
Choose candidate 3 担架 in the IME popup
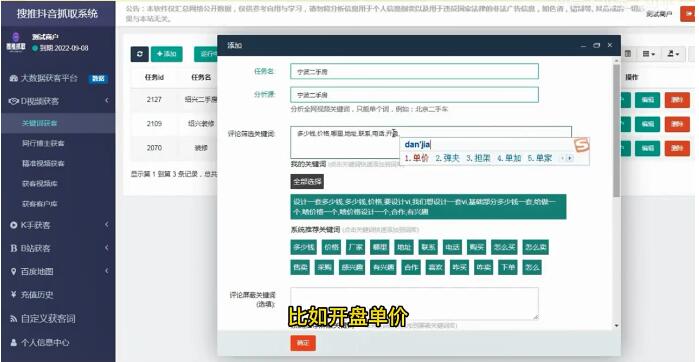[478, 158]
